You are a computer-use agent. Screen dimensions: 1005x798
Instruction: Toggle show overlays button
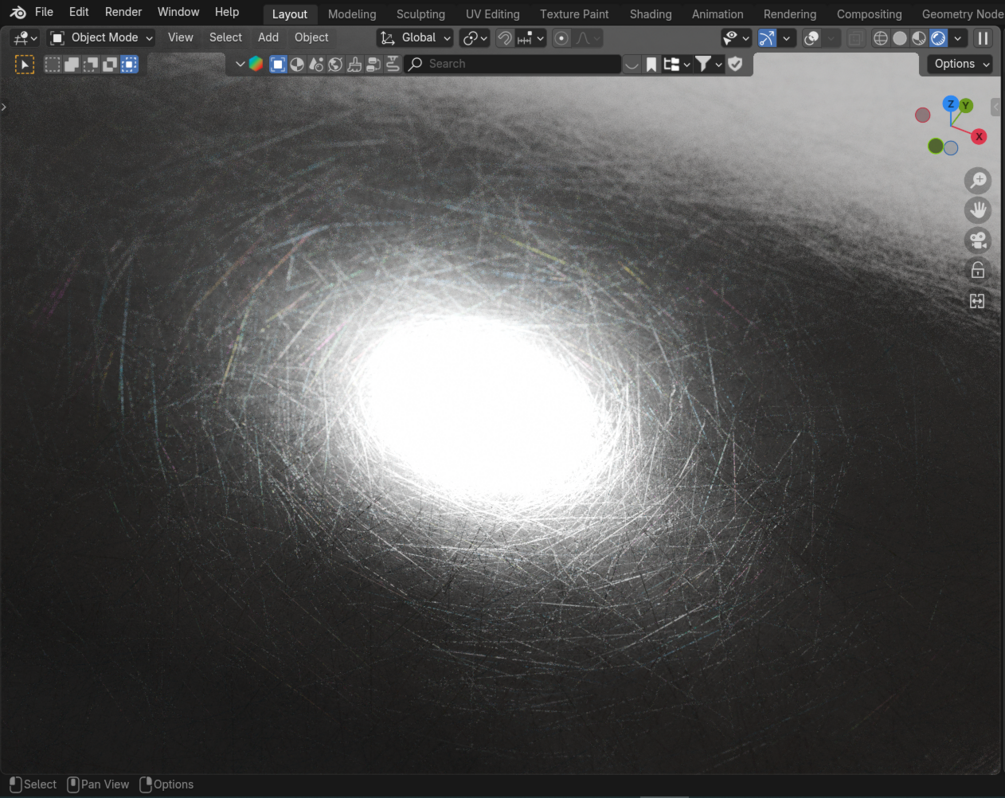[x=811, y=38]
